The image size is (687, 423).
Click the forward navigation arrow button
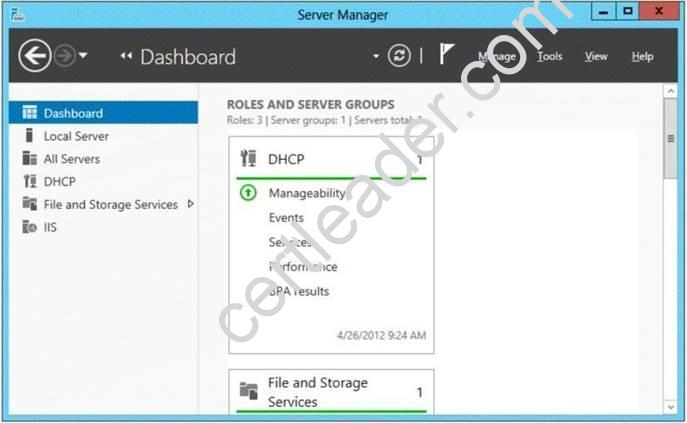64,57
